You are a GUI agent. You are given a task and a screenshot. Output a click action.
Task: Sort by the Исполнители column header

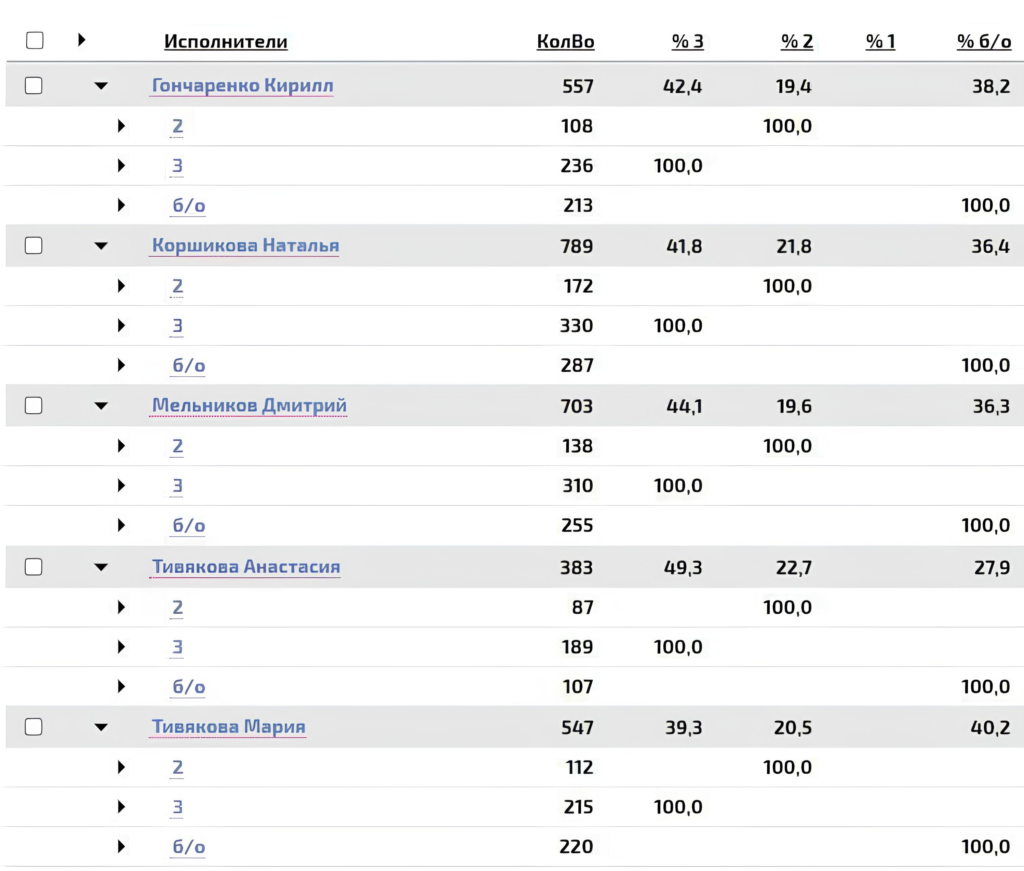pos(226,41)
